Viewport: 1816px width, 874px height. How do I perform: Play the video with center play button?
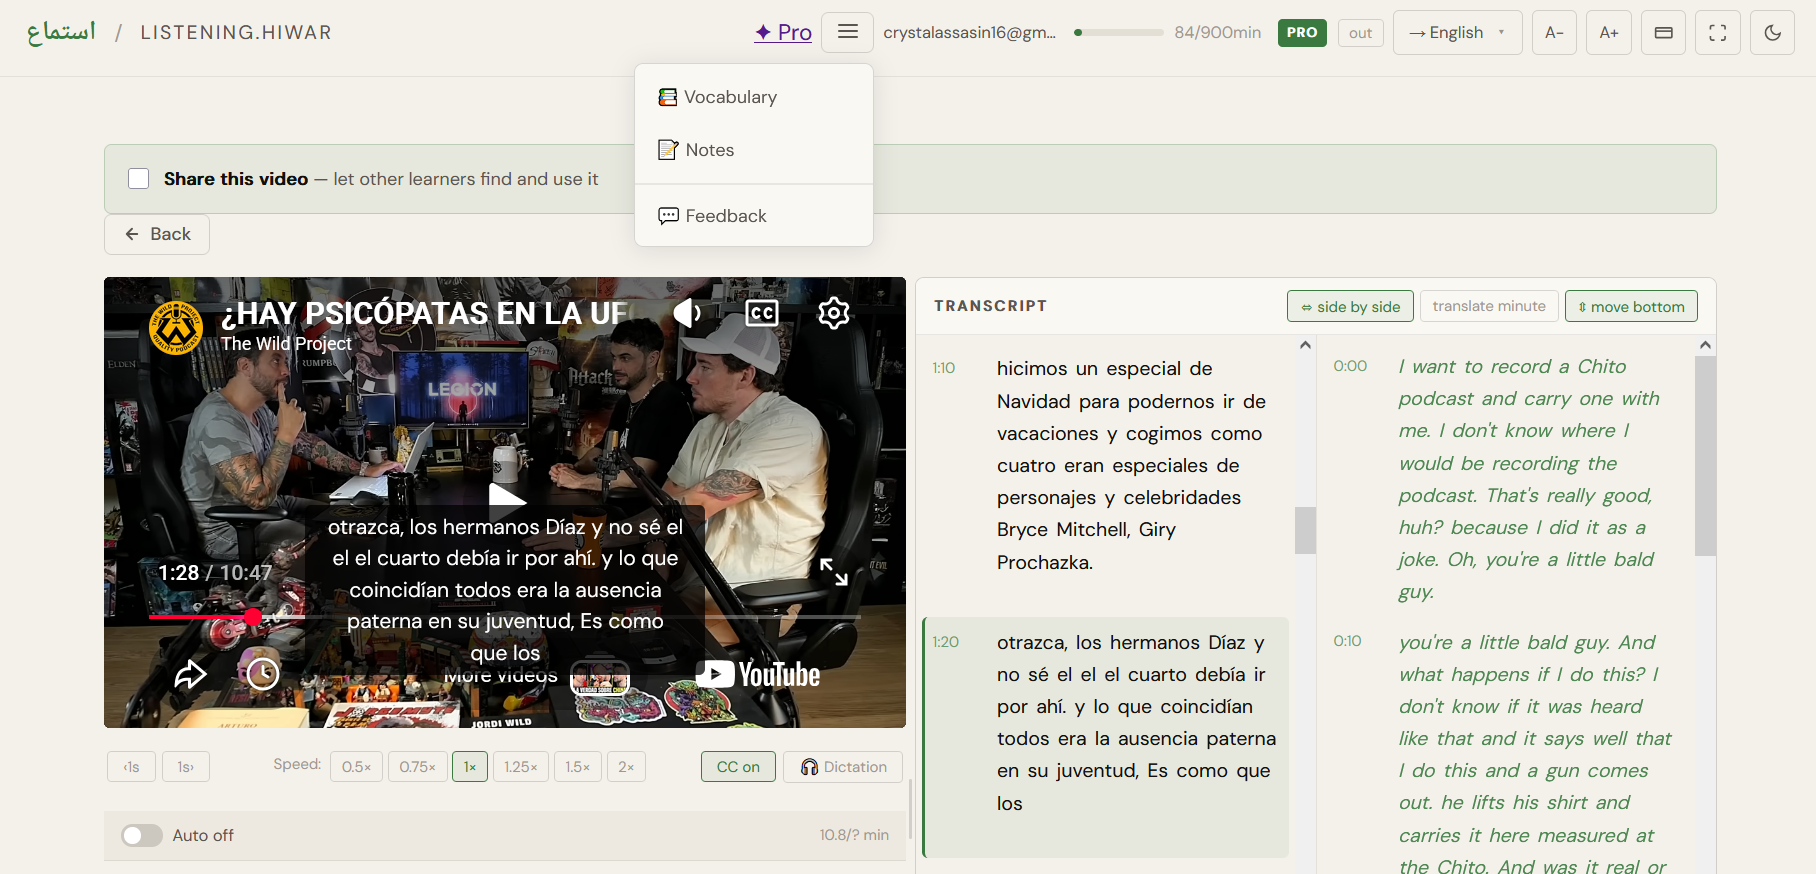(506, 496)
